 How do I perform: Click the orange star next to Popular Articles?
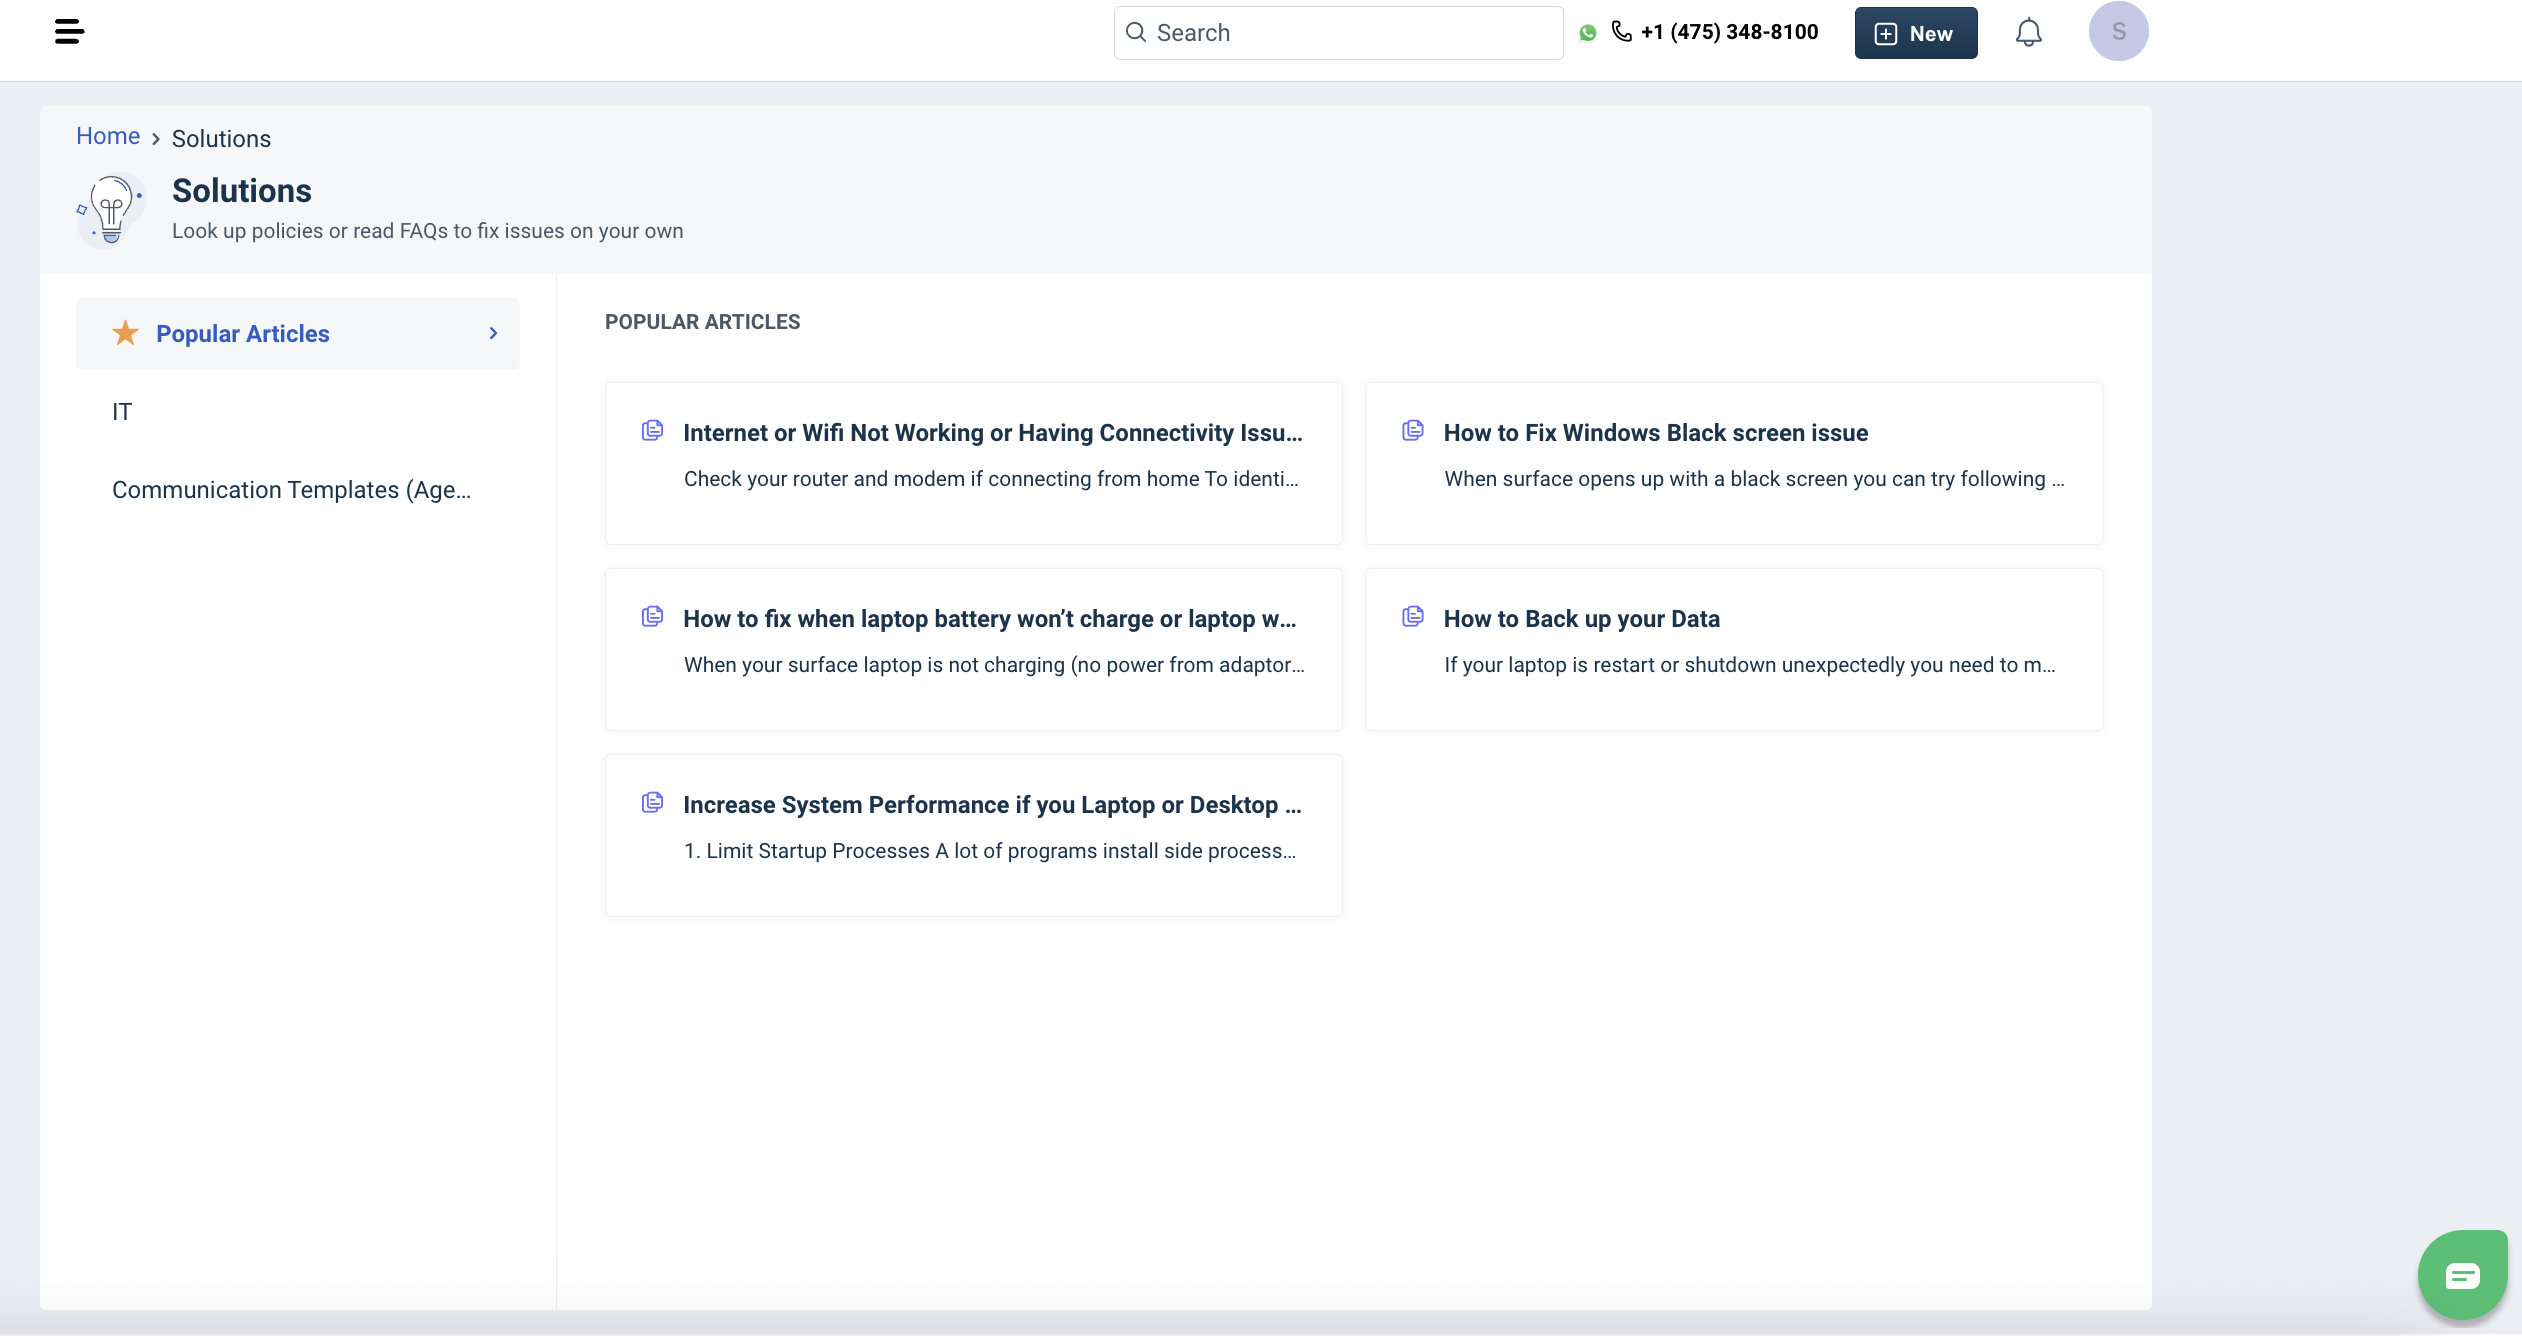125,333
